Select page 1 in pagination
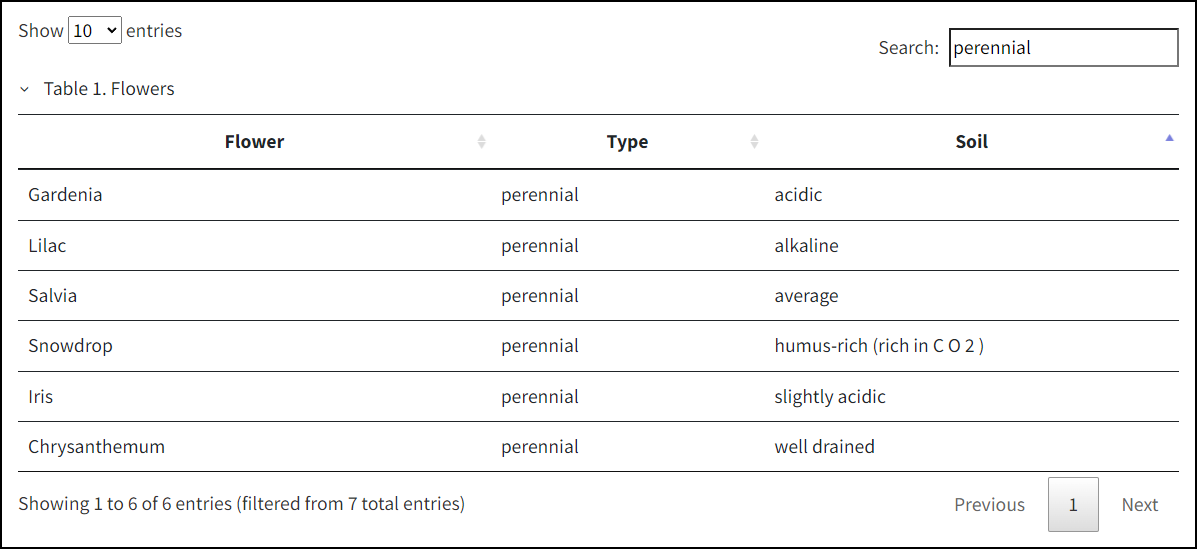Screen dimensions: 1197x549 [x=1073, y=505]
